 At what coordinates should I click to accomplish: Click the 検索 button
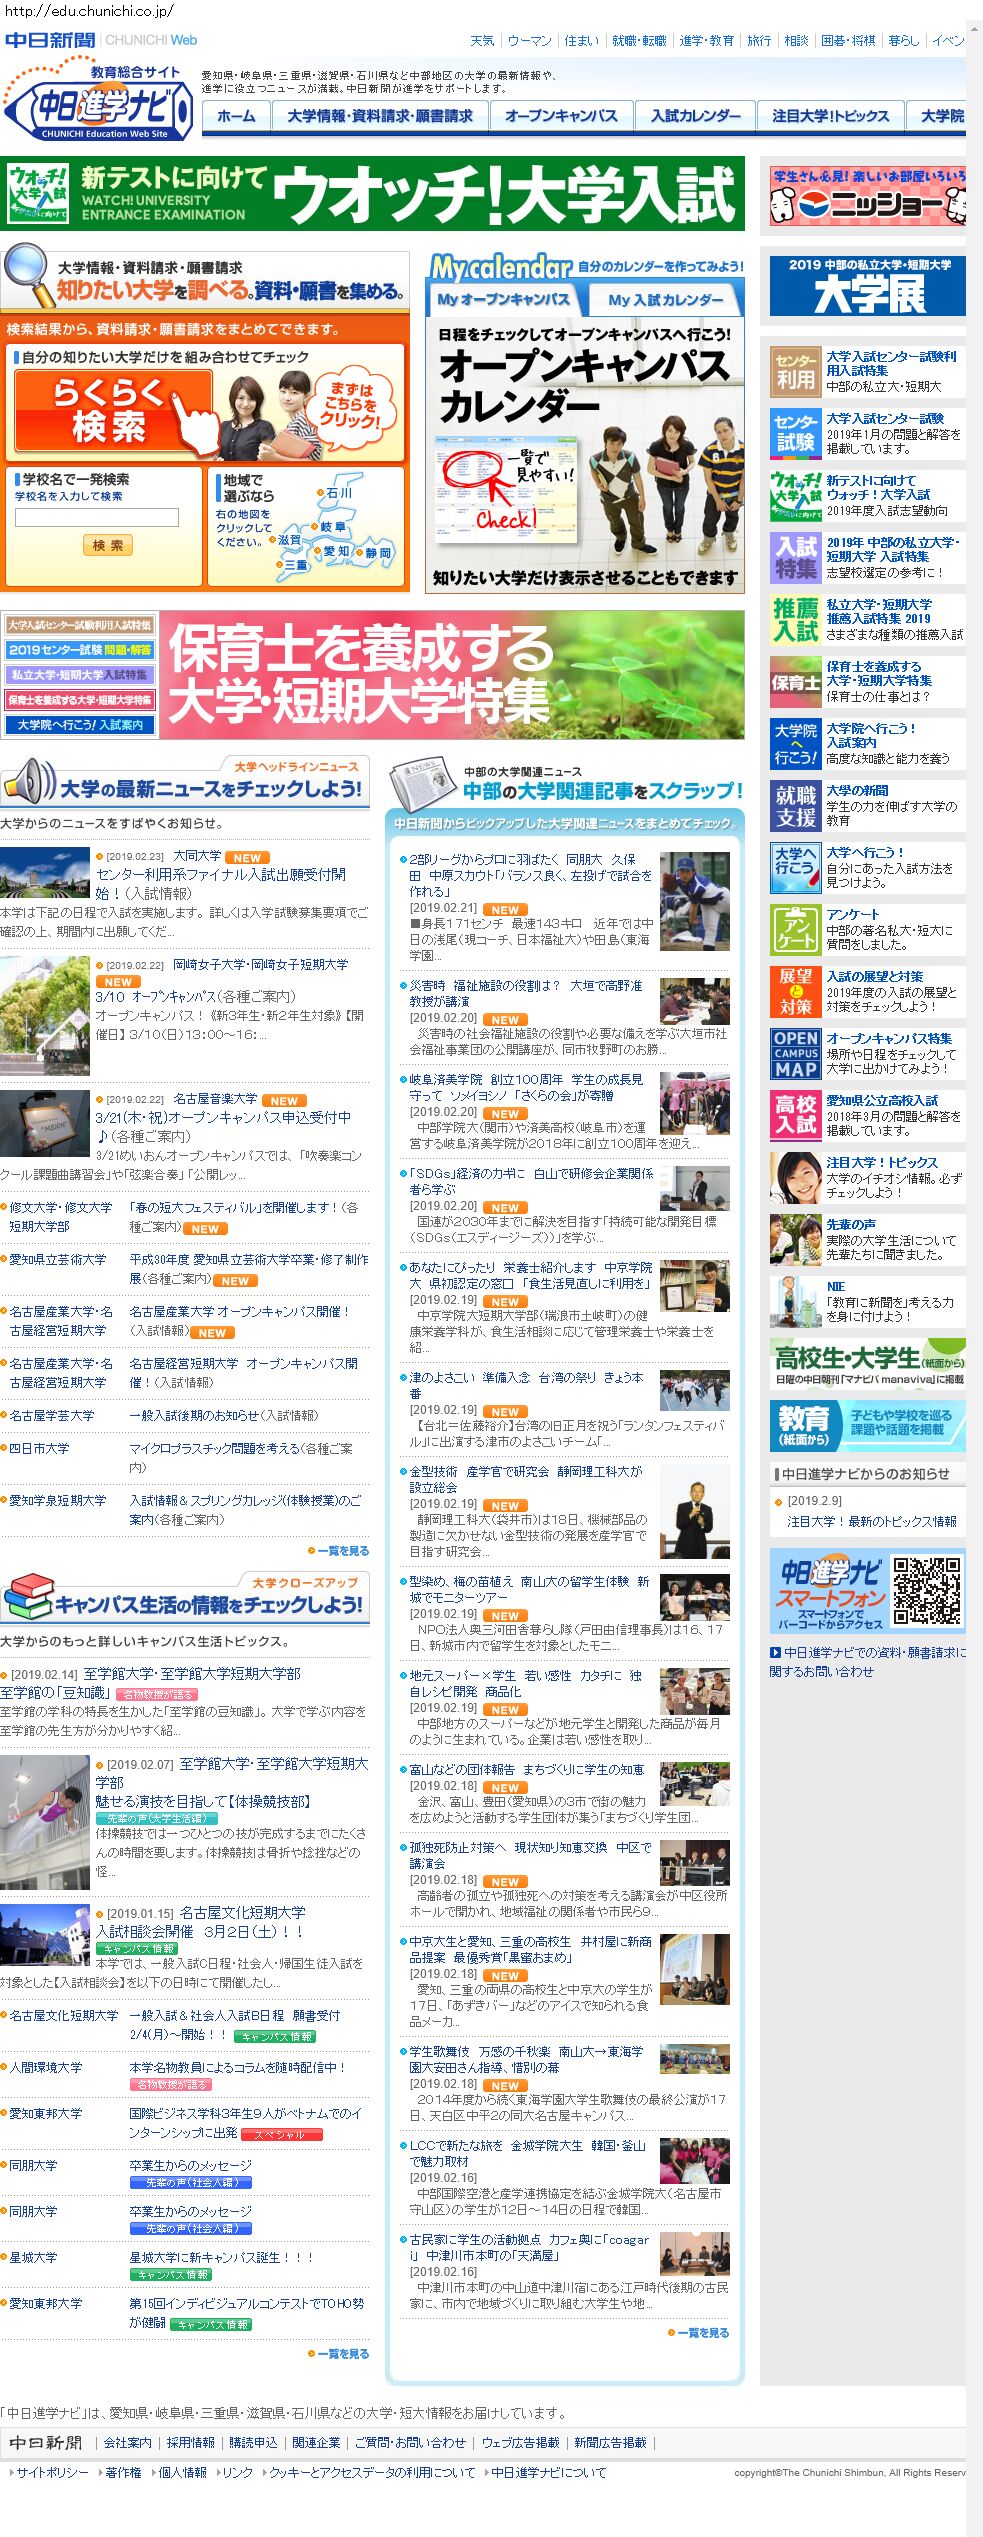pyautogui.click(x=107, y=545)
